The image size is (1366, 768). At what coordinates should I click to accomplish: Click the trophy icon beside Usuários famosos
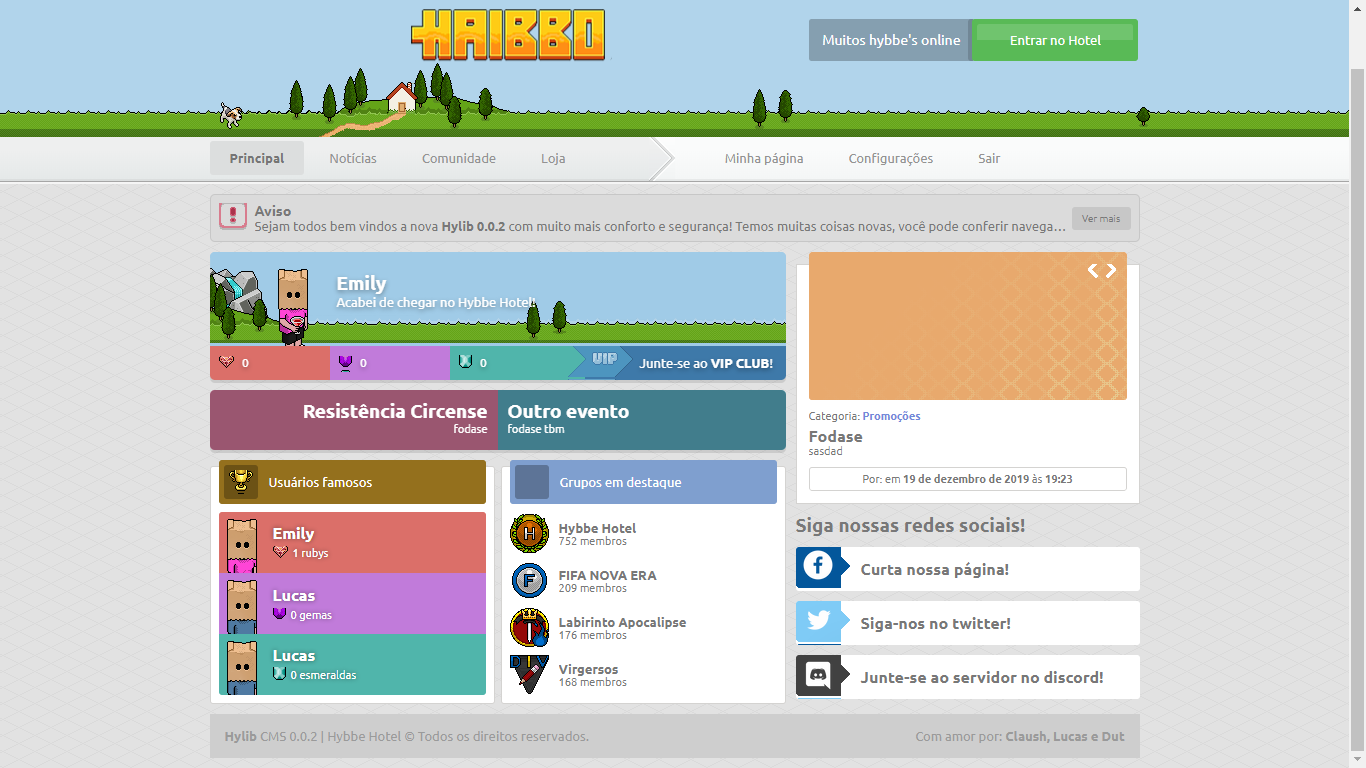pos(240,482)
